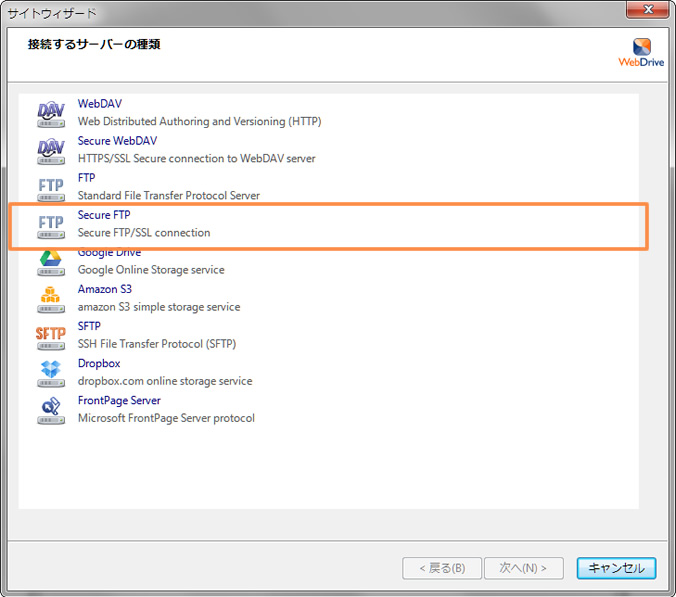Viewport: 676px width, 597px height.
Task: Pick the Amazon S3 title text
Action: [105, 289]
